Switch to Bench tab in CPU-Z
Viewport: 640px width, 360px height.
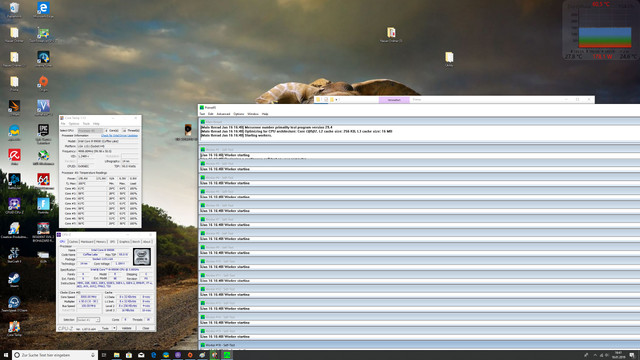[x=136, y=242]
